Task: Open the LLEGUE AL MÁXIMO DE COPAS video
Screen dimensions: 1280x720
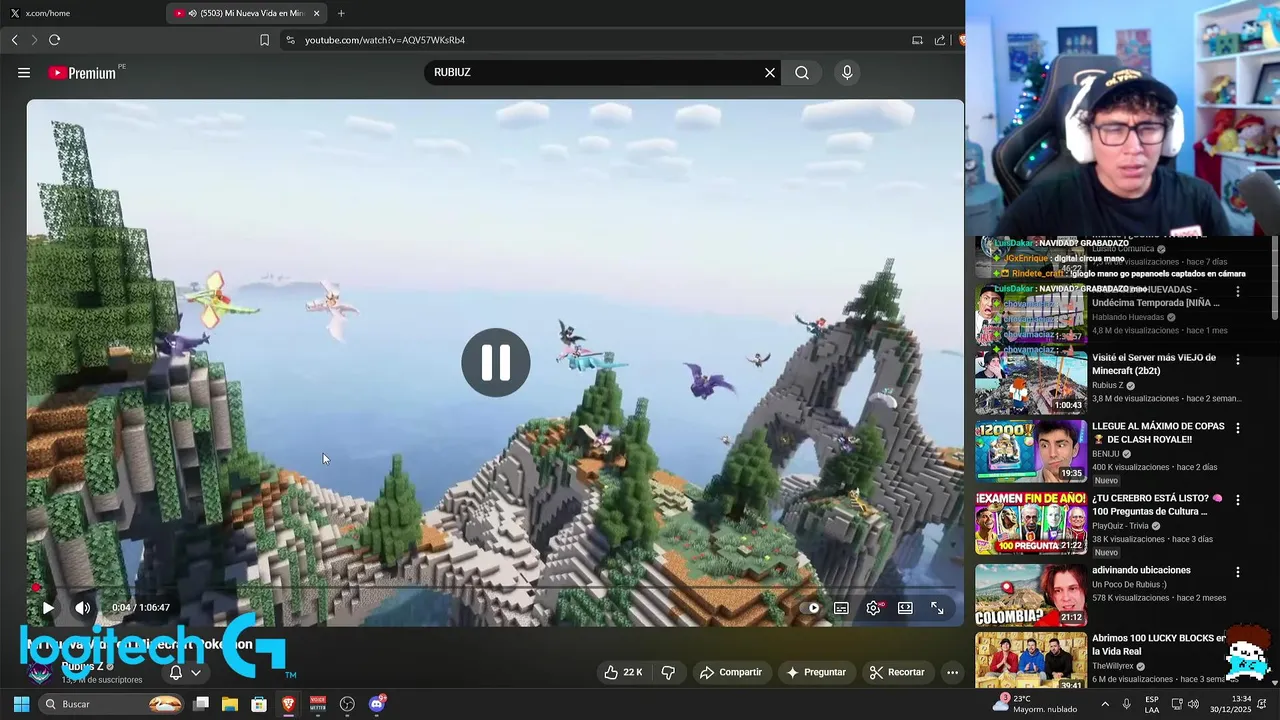Action: (x=1158, y=433)
